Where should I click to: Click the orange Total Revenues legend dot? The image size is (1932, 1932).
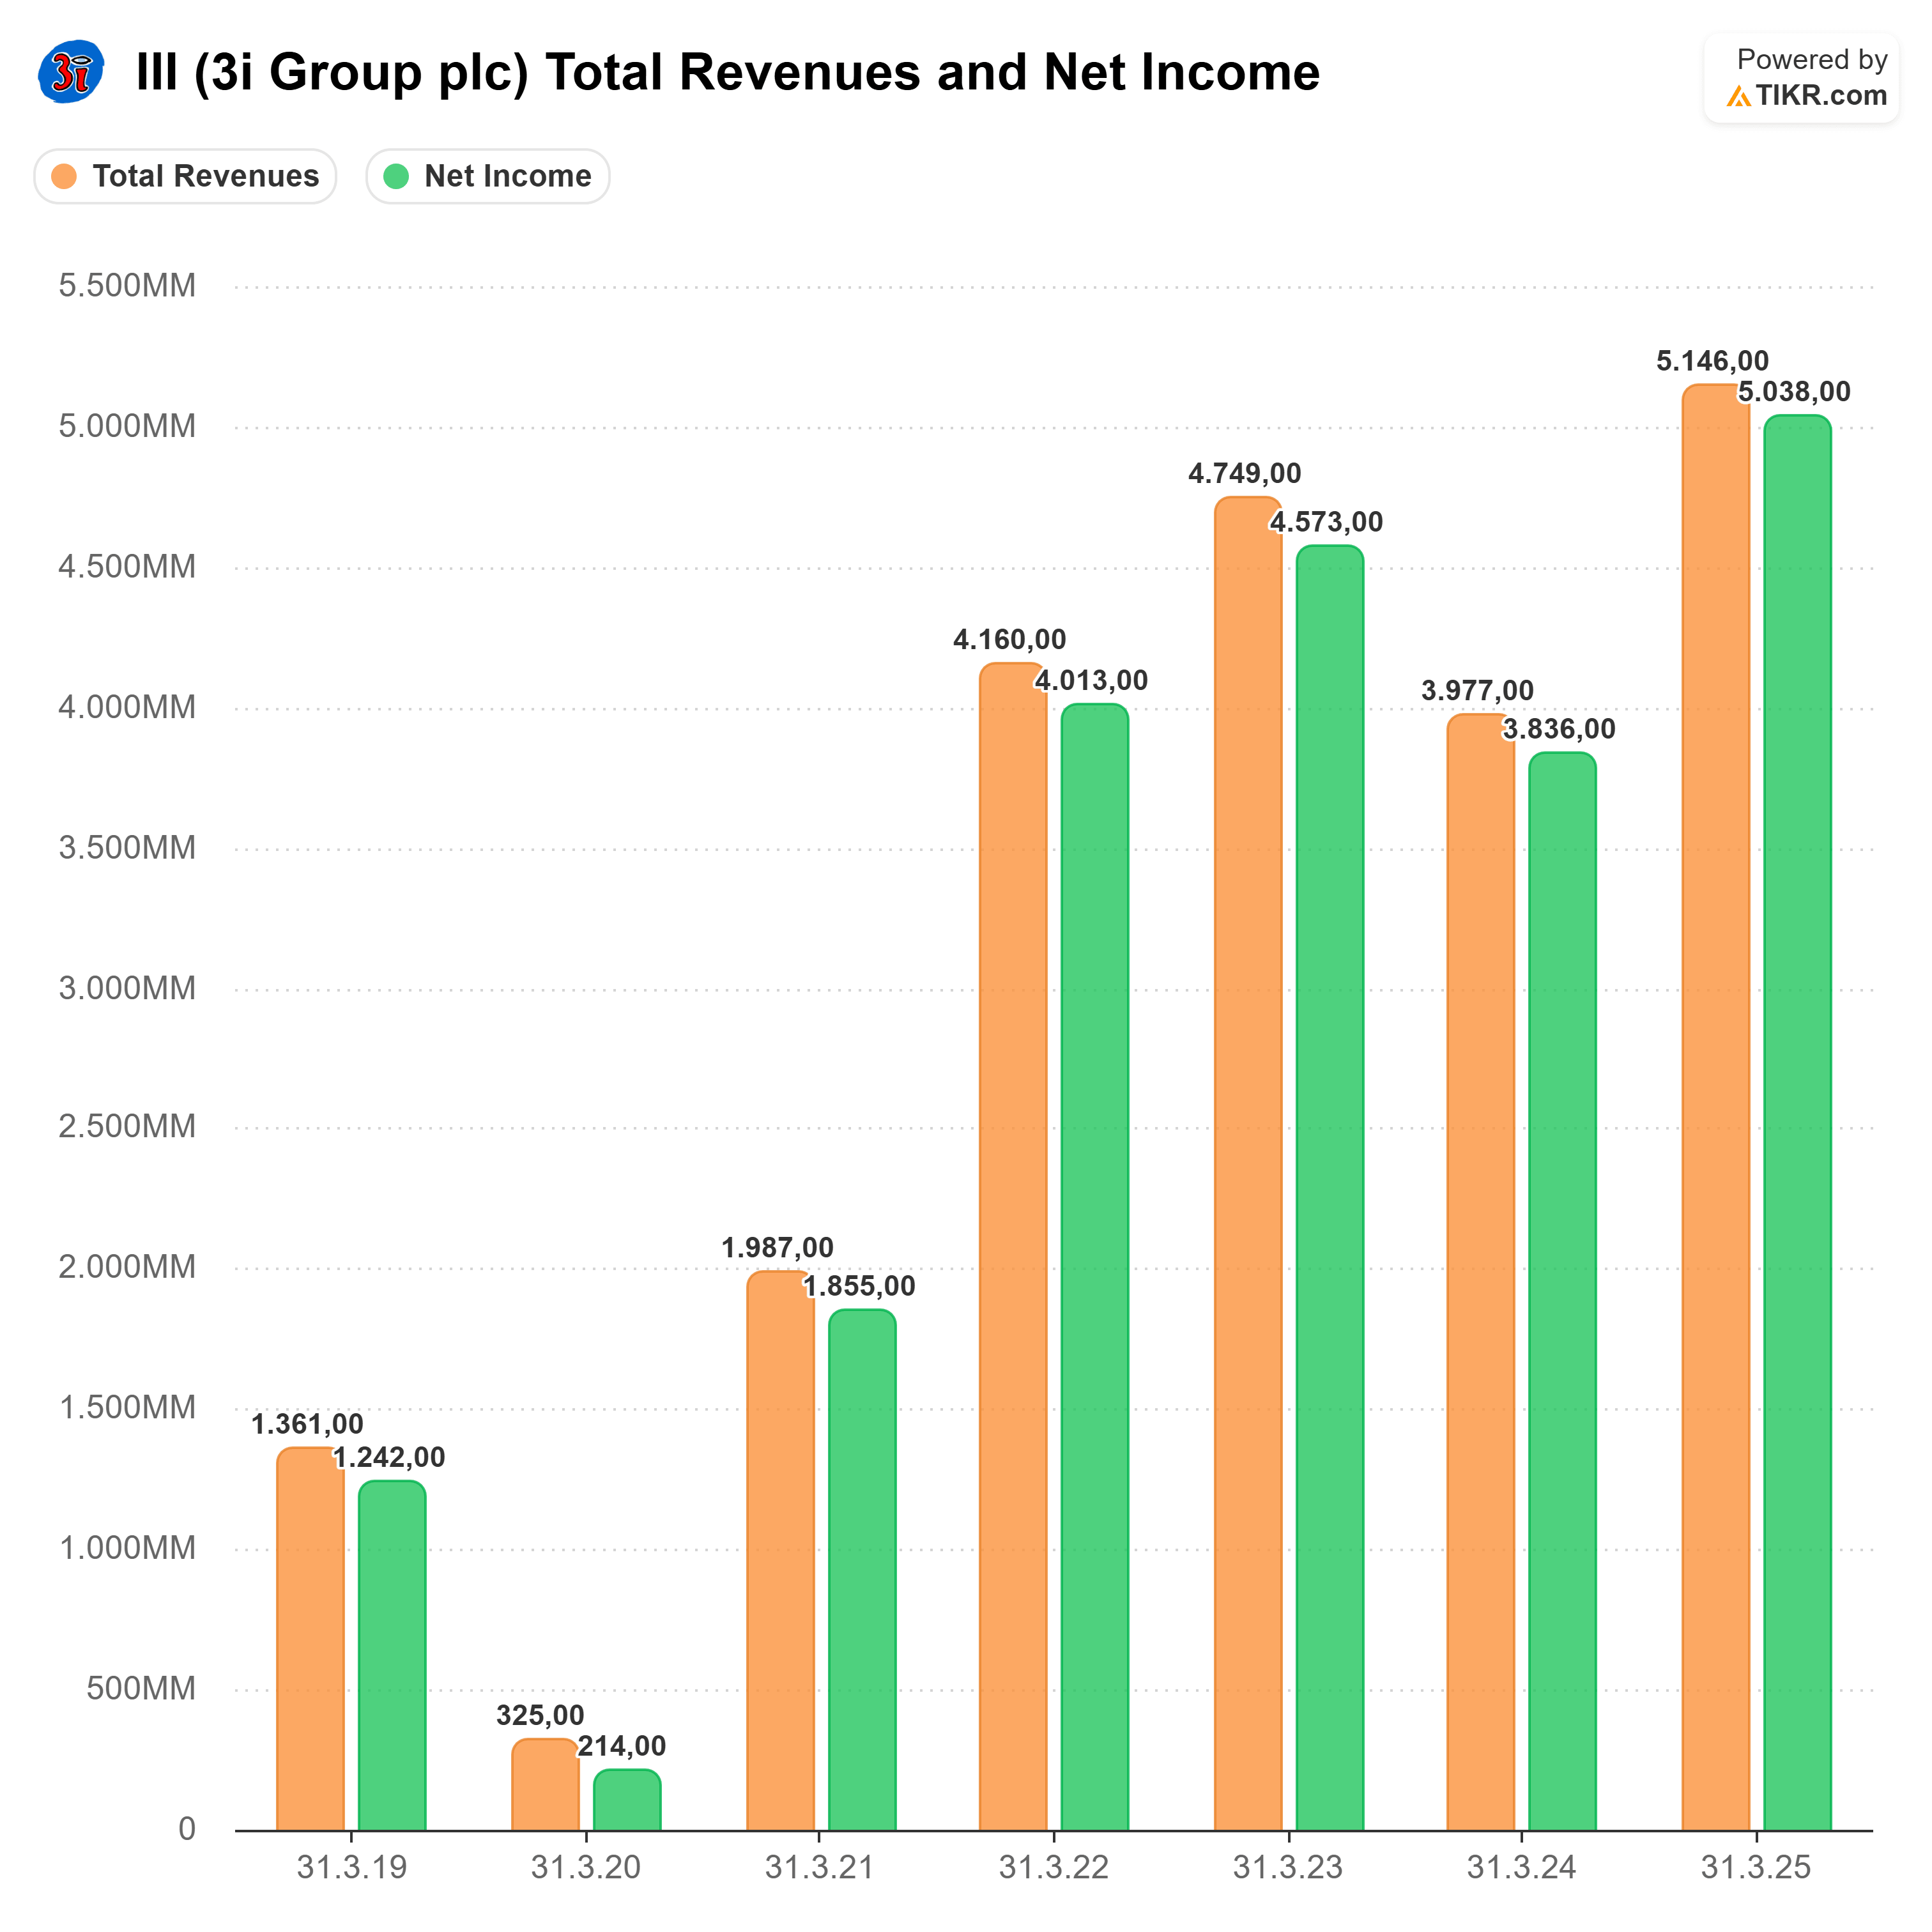(64, 176)
